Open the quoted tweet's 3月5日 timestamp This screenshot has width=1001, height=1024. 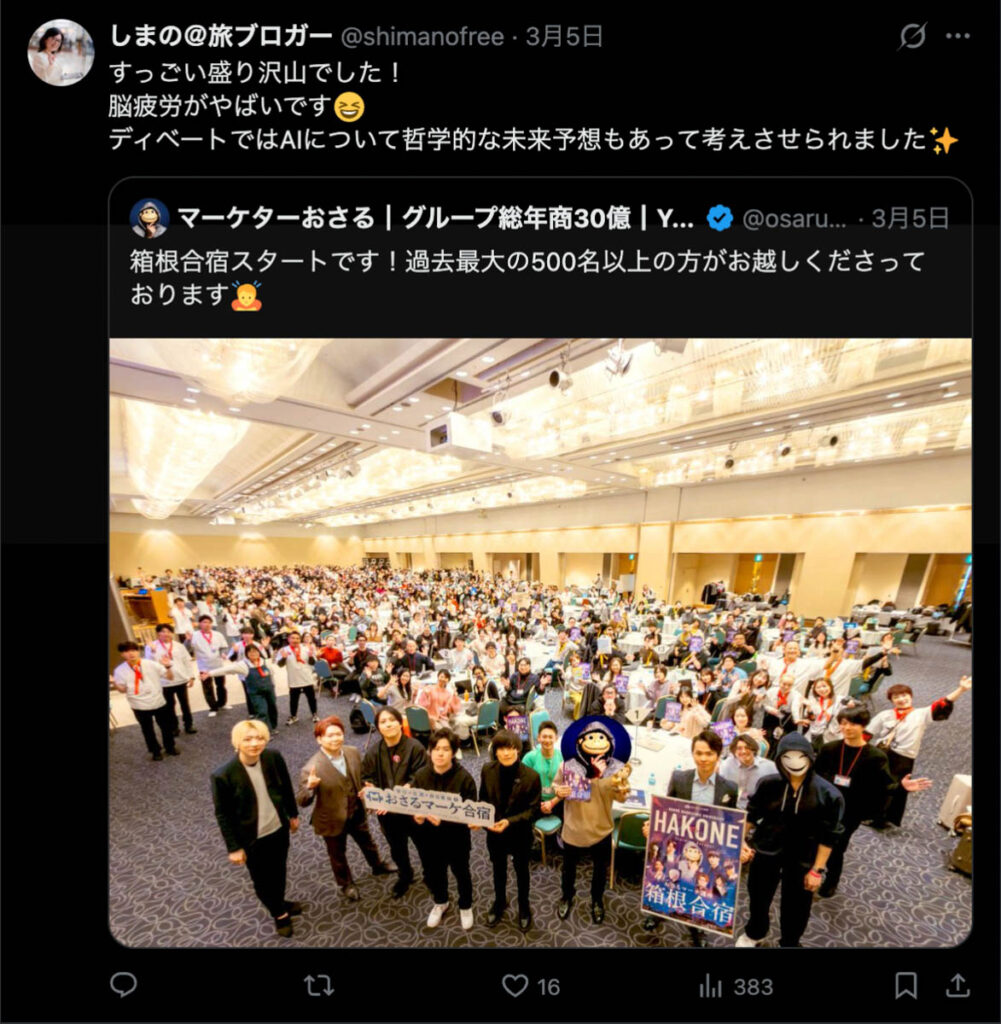click(x=910, y=218)
